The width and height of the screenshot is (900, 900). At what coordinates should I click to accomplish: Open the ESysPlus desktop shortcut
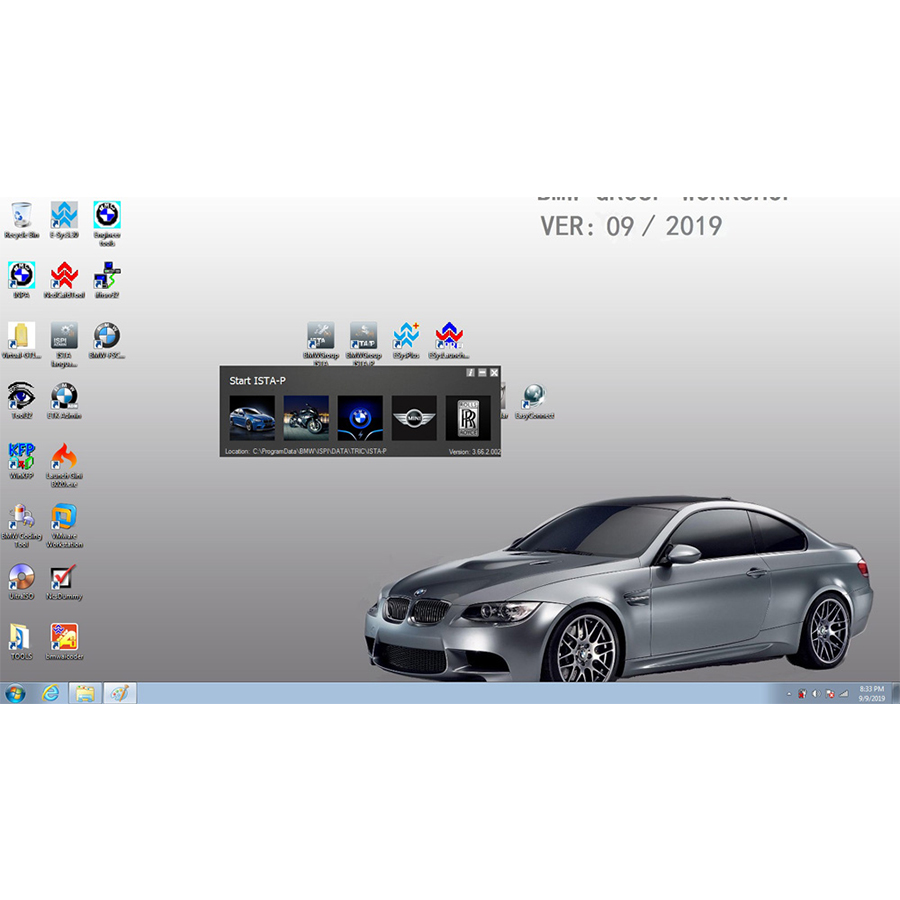(x=406, y=336)
